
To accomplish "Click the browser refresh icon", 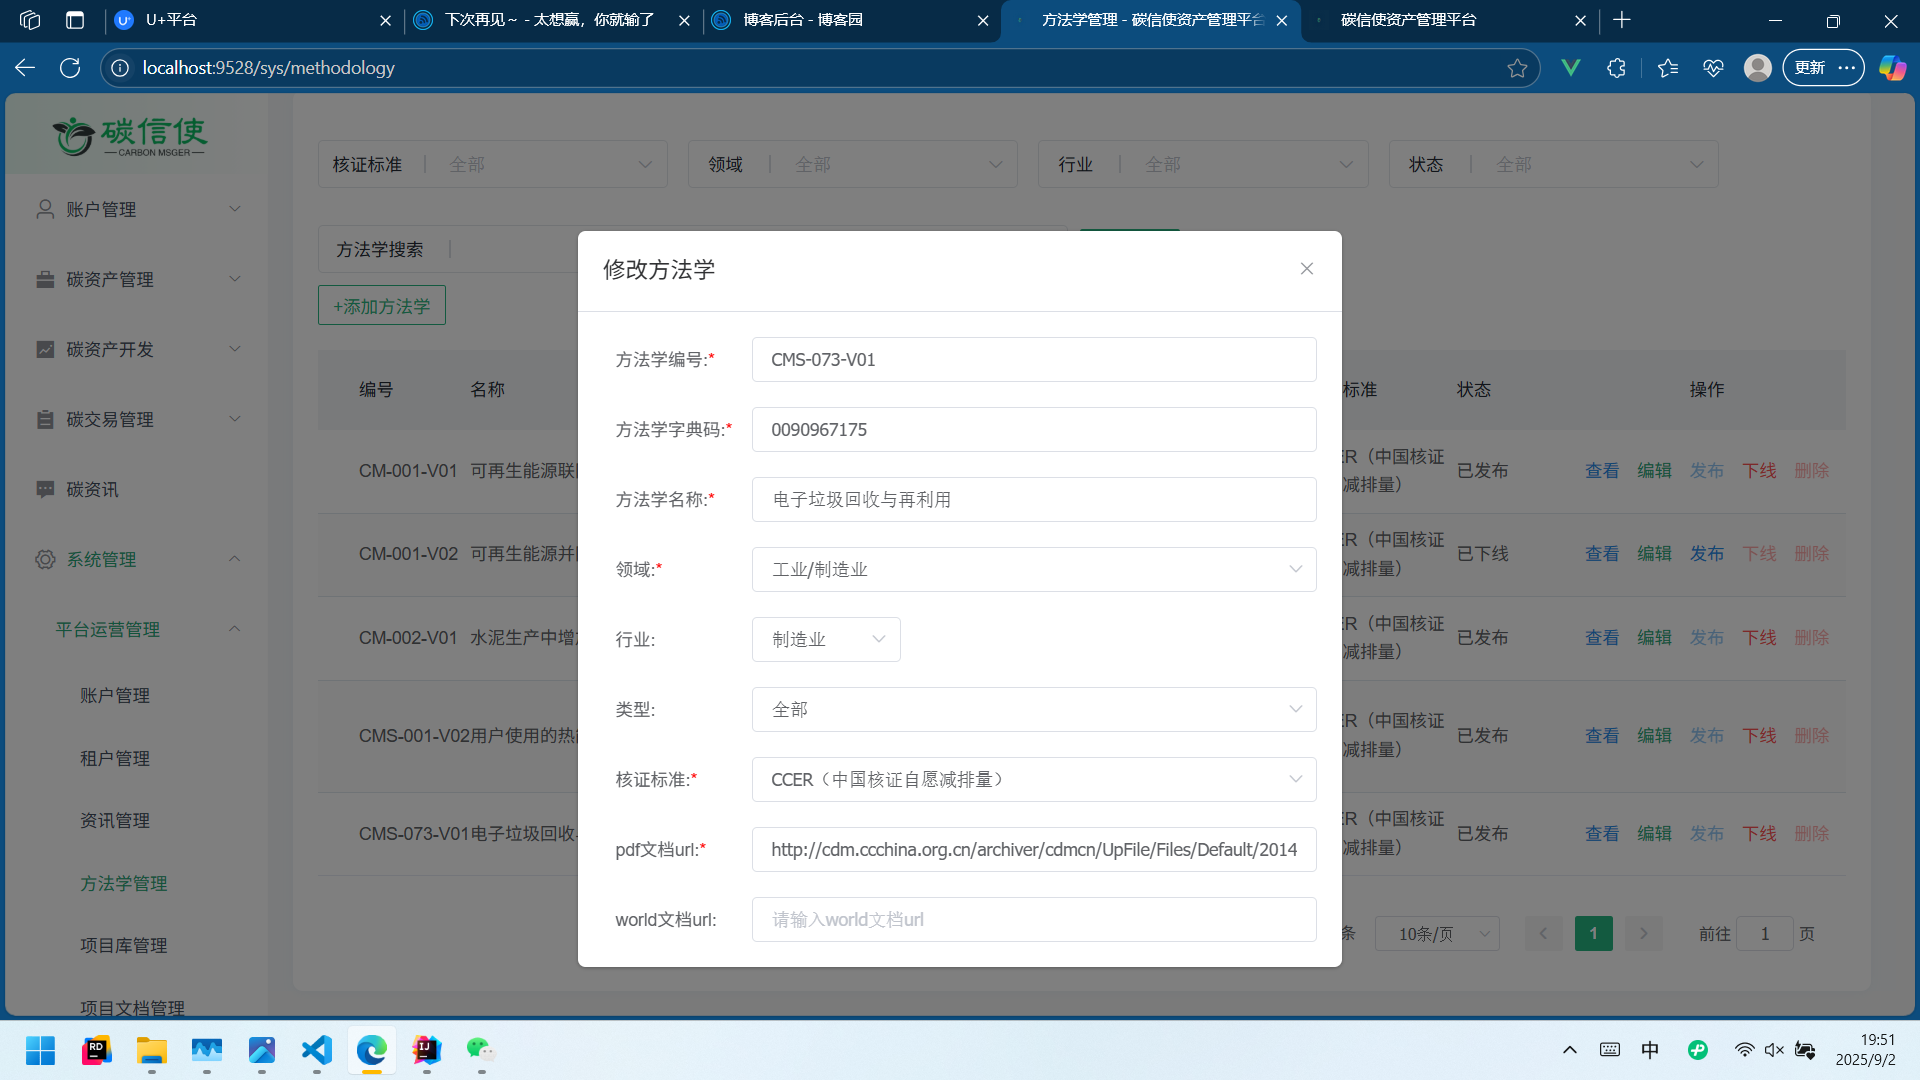I will (70, 68).
